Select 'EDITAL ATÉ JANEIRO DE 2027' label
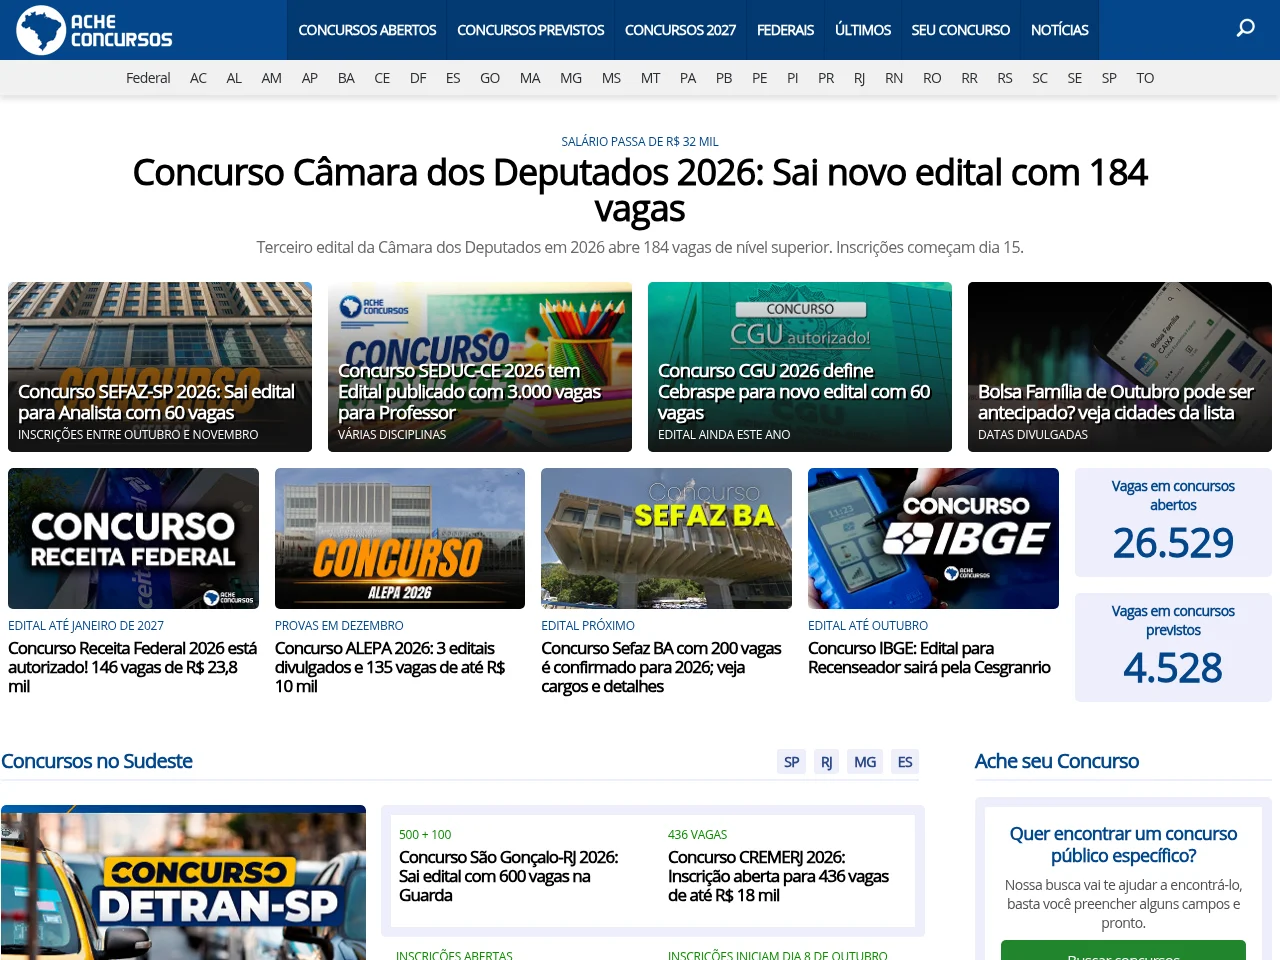Screen dimensions: 1280x960 (86, 626)
